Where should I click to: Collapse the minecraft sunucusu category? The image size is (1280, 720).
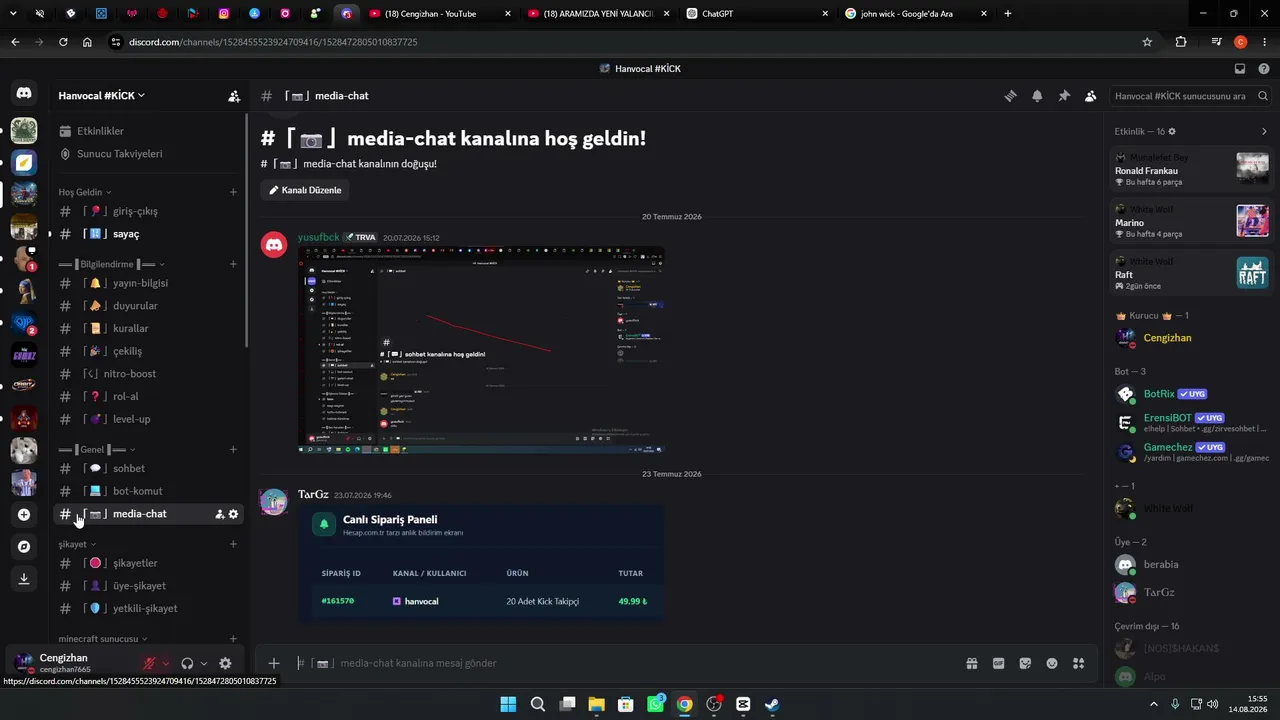[x=102, y=638]
